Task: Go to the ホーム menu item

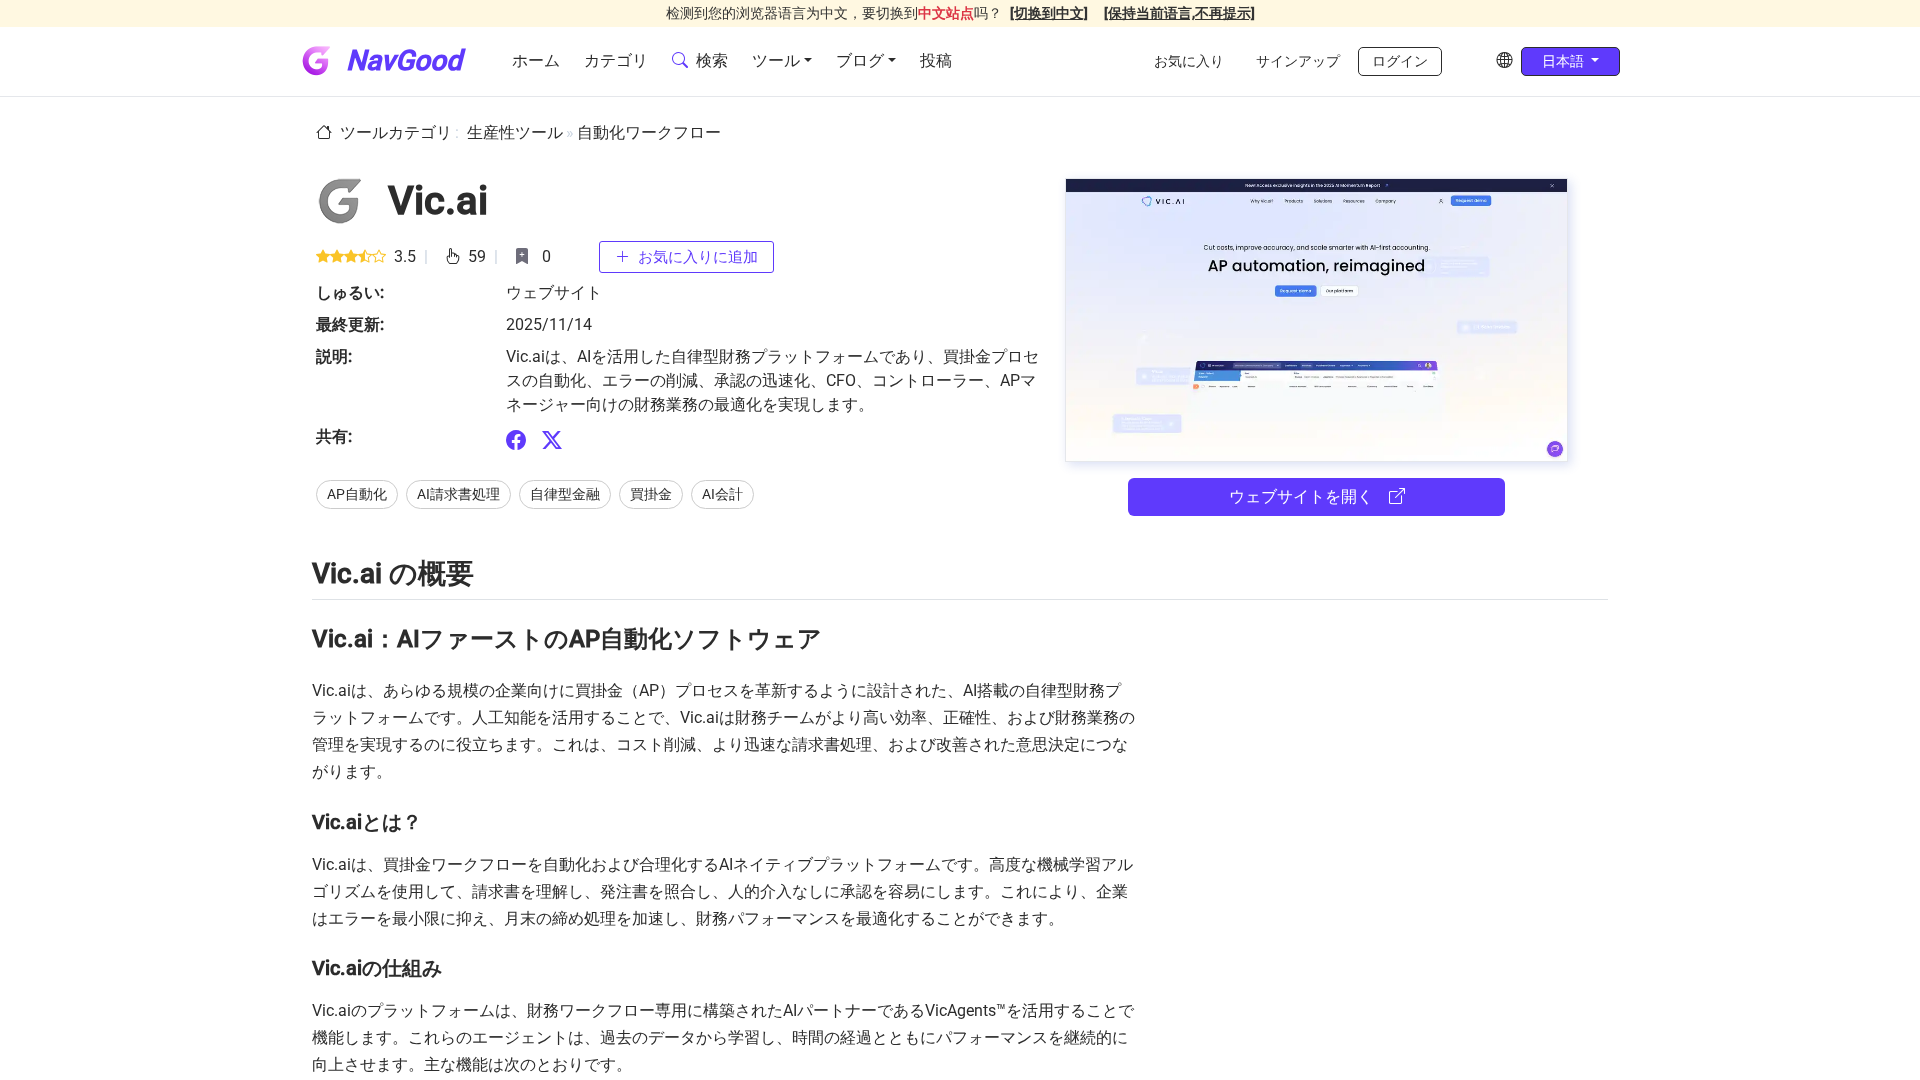Action: (x=536, y=61)
